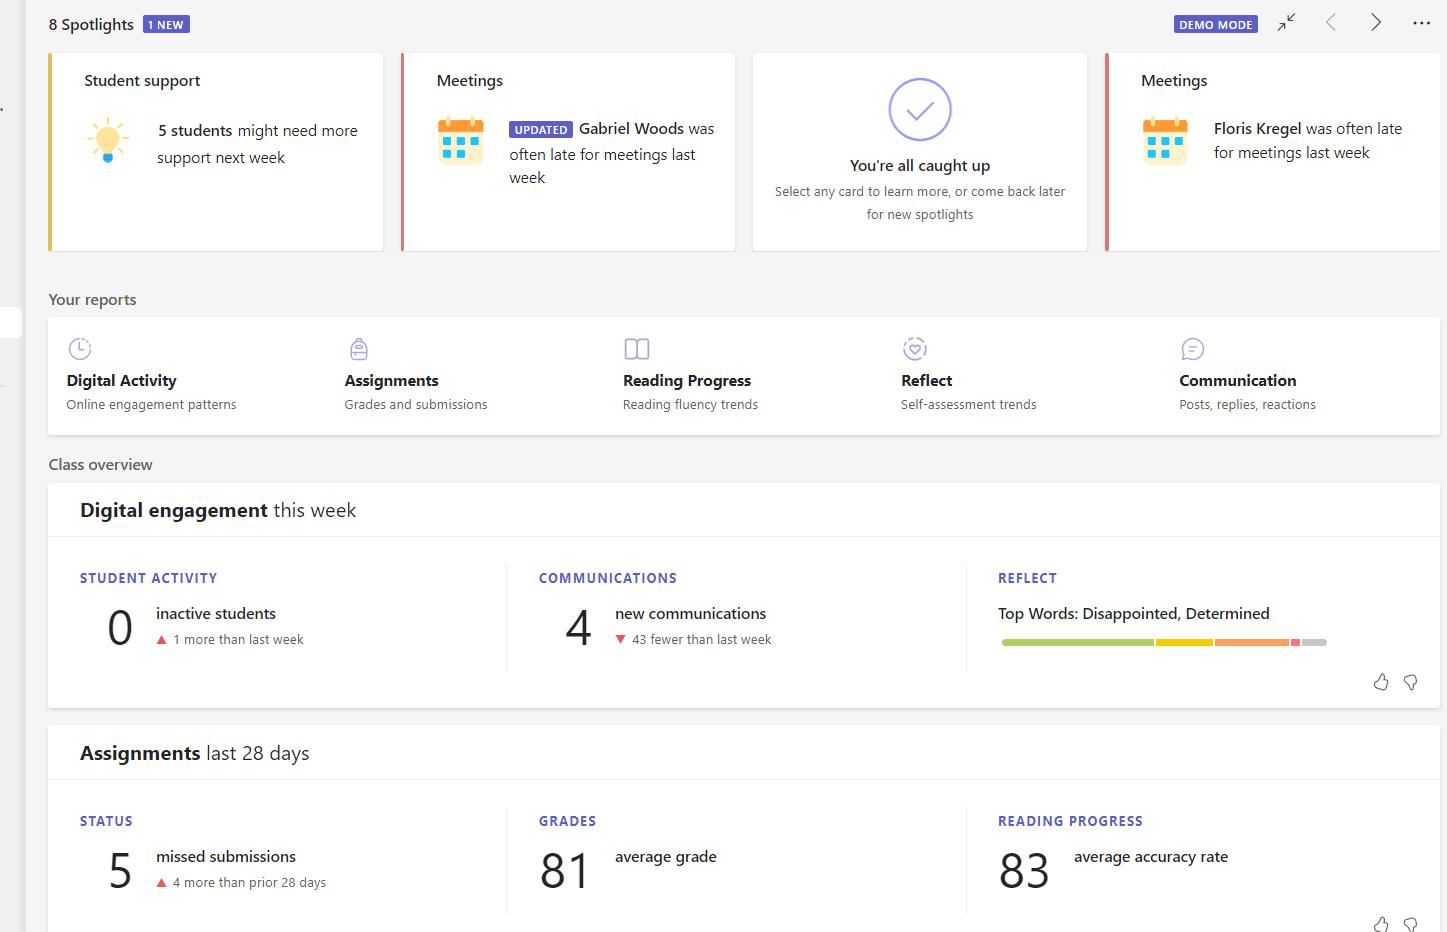Image resolution: width=1447 pixels, height=932 pixels.
Task: Click the Demo Mode badge
Action: tap(1215, 24)
